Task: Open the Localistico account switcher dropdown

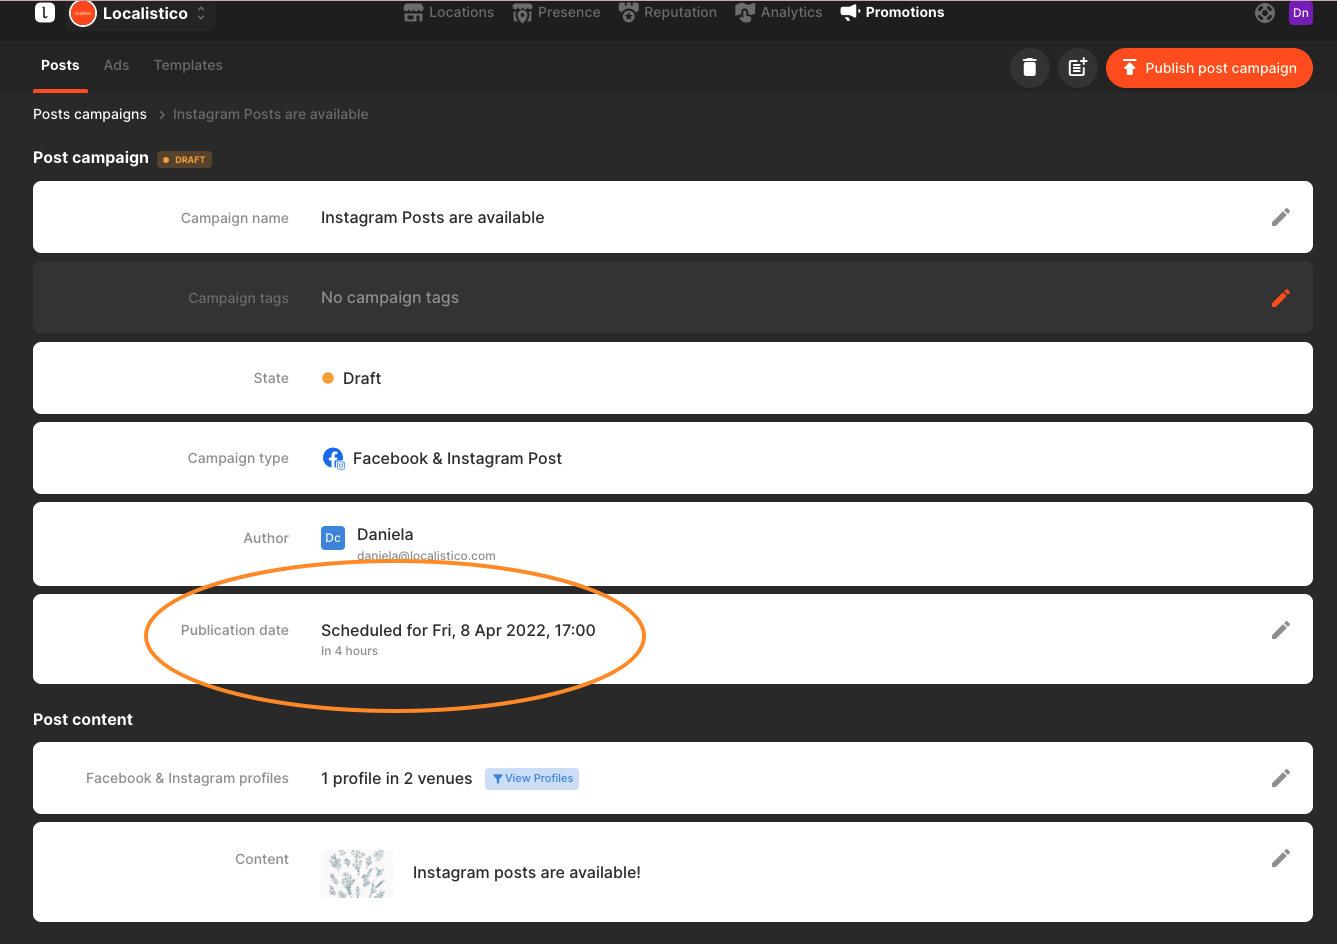Action: [140, 14]
